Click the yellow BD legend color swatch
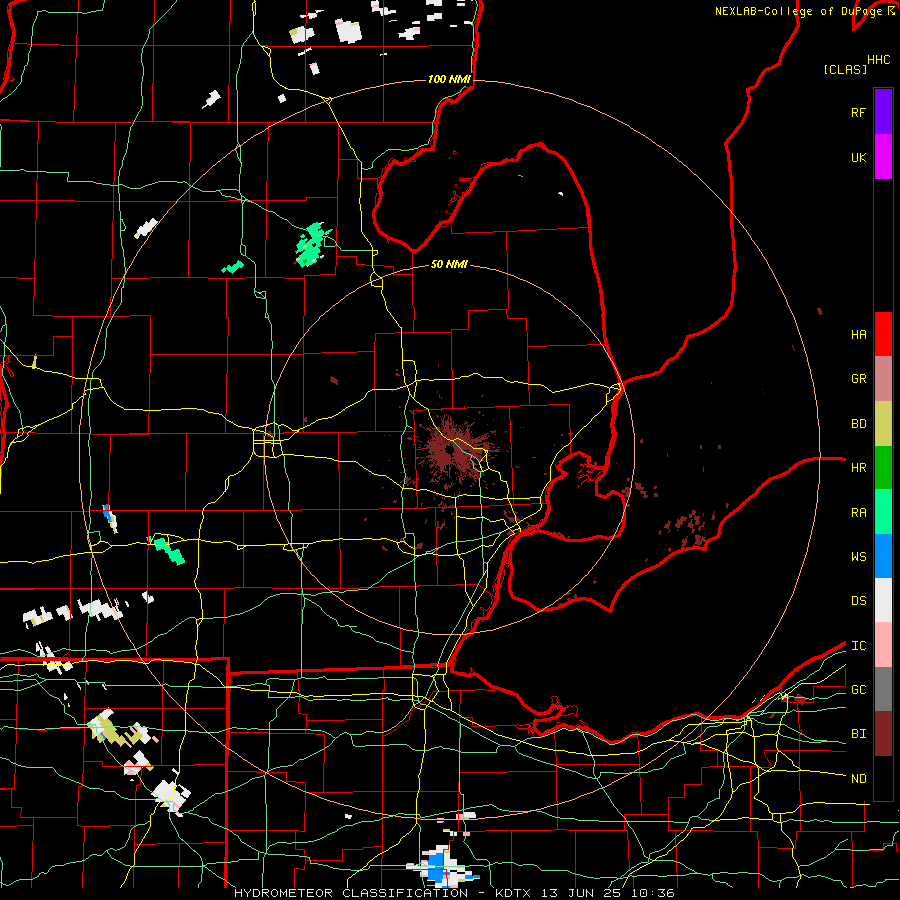This screenshot has width=900, height=900. pyautogui.click(x=883, y=423)
